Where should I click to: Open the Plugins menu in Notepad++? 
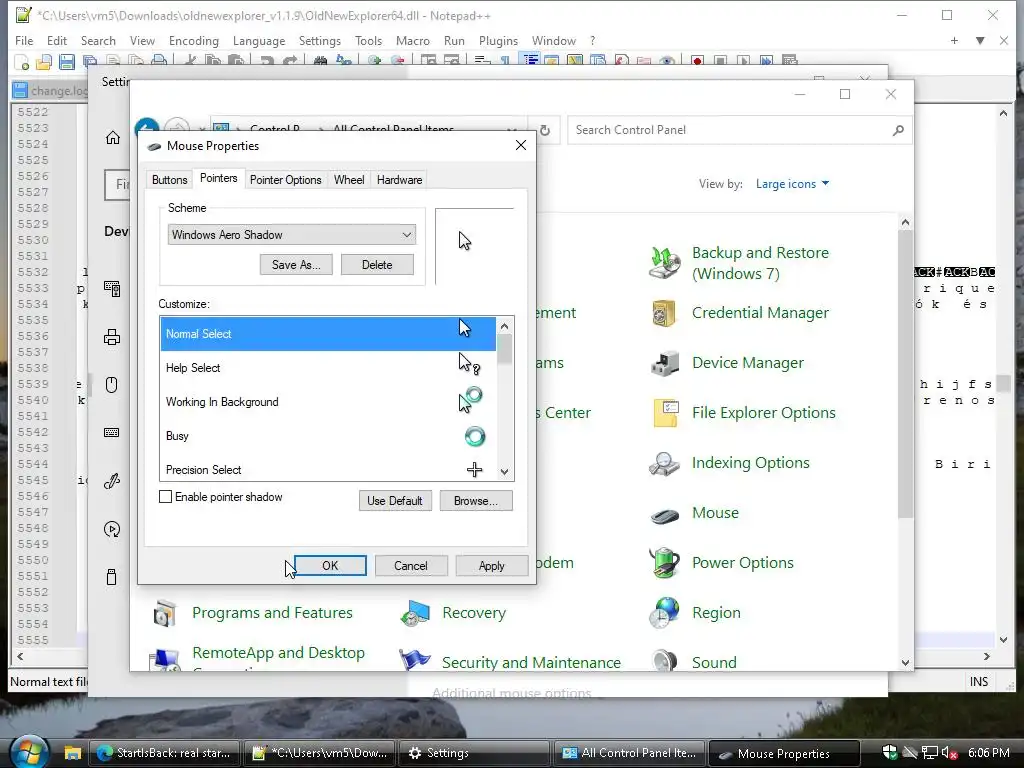pos(498,40)
